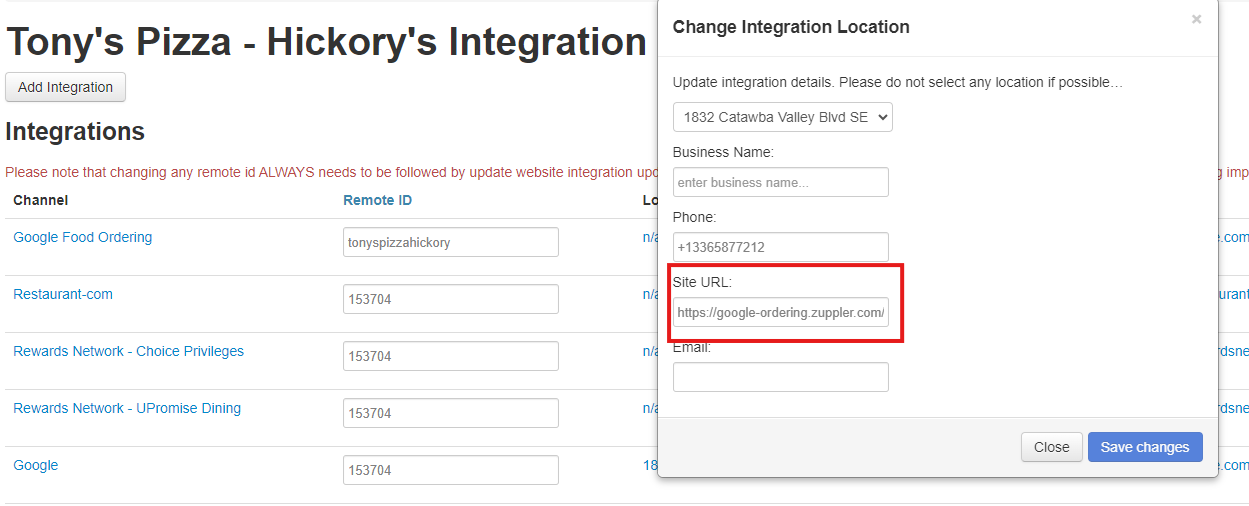1249x506 pixels.
Task: Edit Remote ID field for UPromise Dining row
Action: [450, 413]
